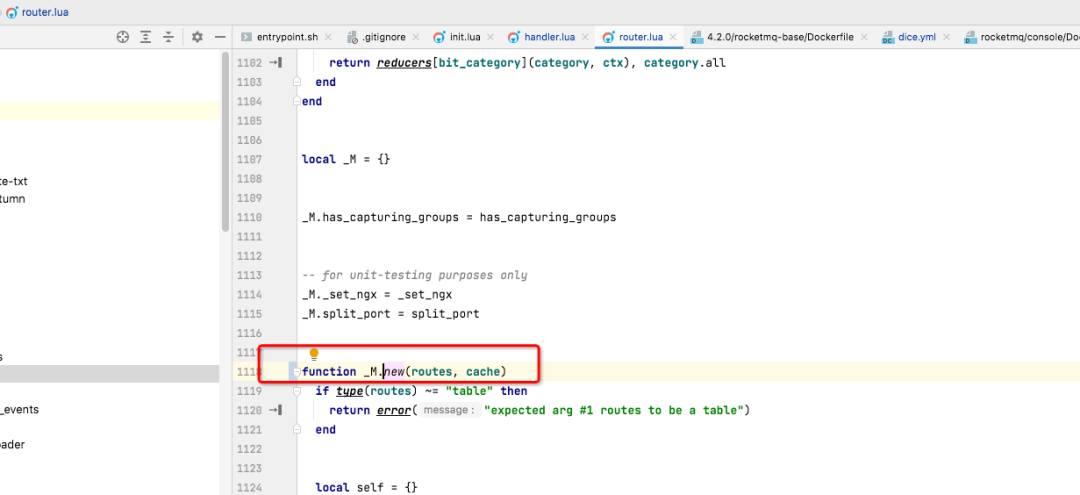Viewport: 1080px width, 495px height.
Task: Click the 'for unit-testing purposes only' comment
Action: [415, 275]
